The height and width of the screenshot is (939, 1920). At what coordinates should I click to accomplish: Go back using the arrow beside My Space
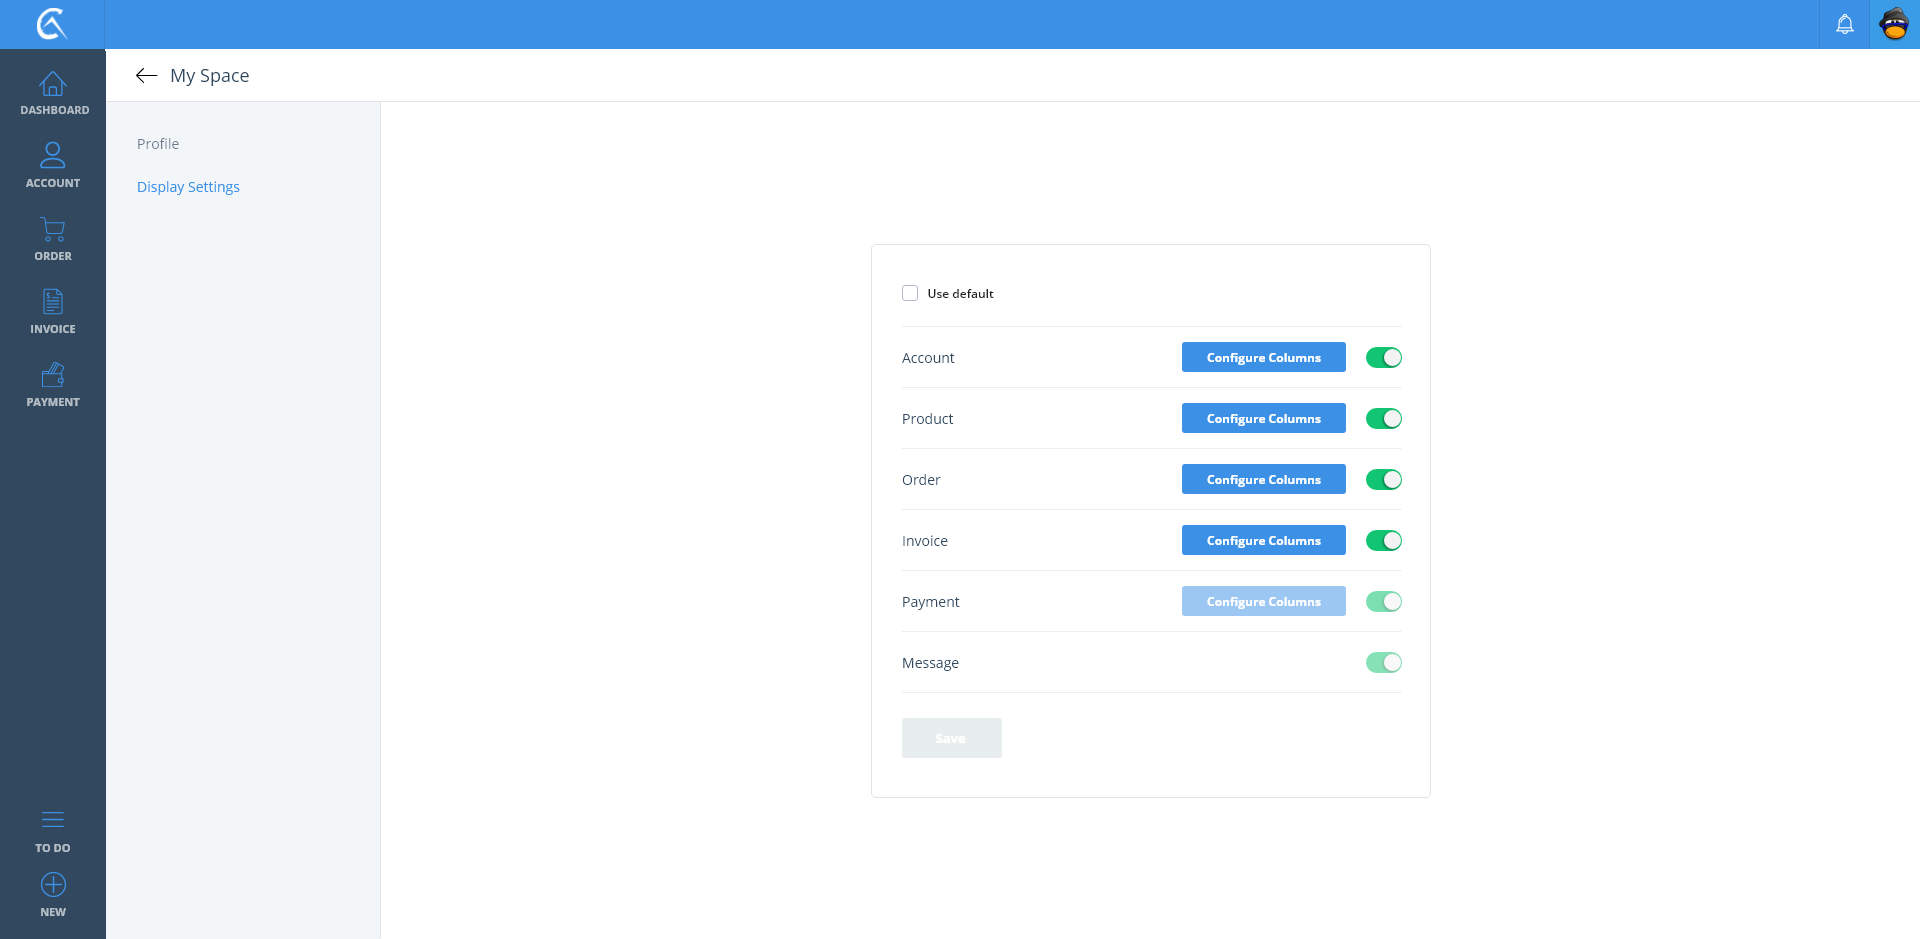146,76
